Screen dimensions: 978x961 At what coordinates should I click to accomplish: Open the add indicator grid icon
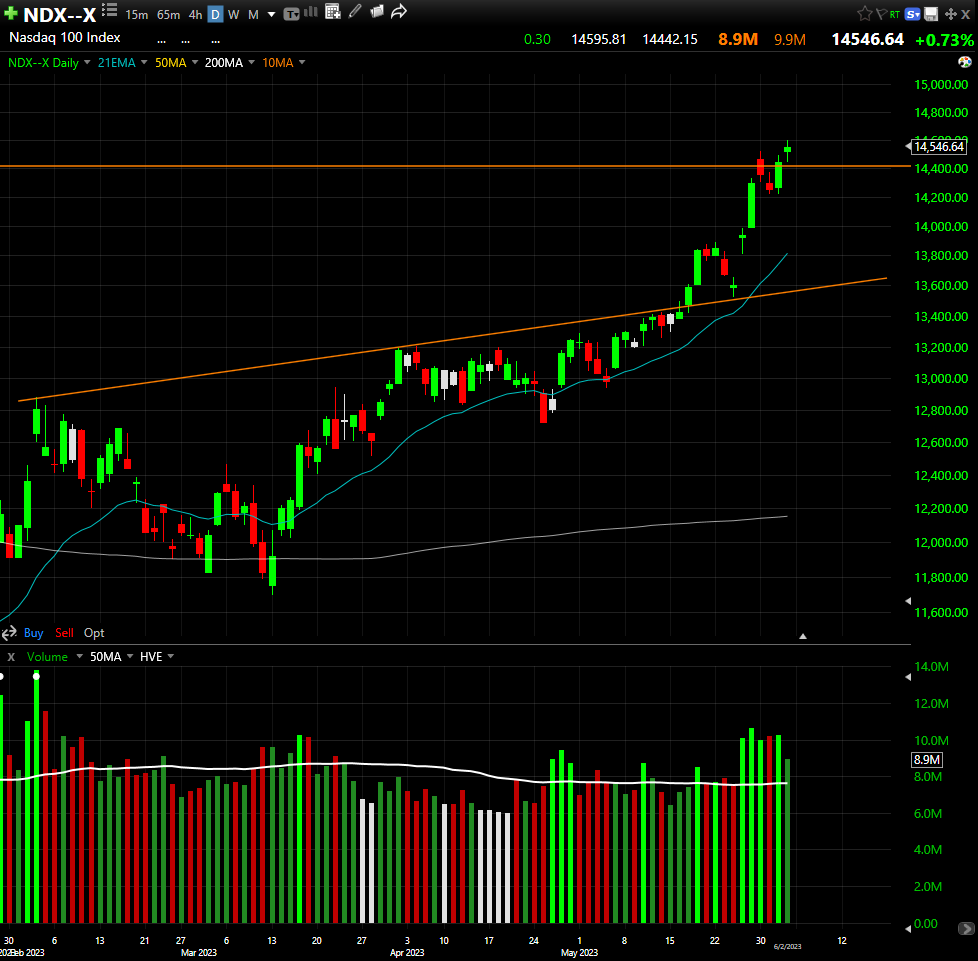333,11
